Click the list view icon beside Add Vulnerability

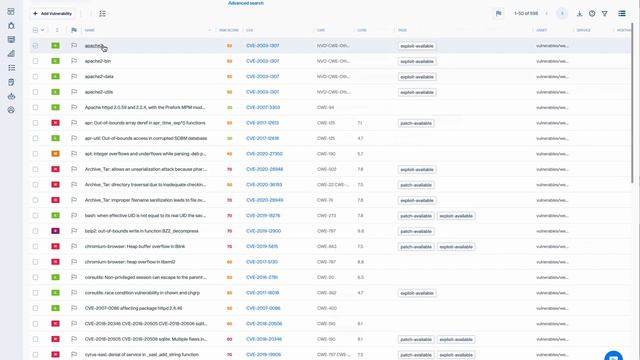tap(102, 13)
